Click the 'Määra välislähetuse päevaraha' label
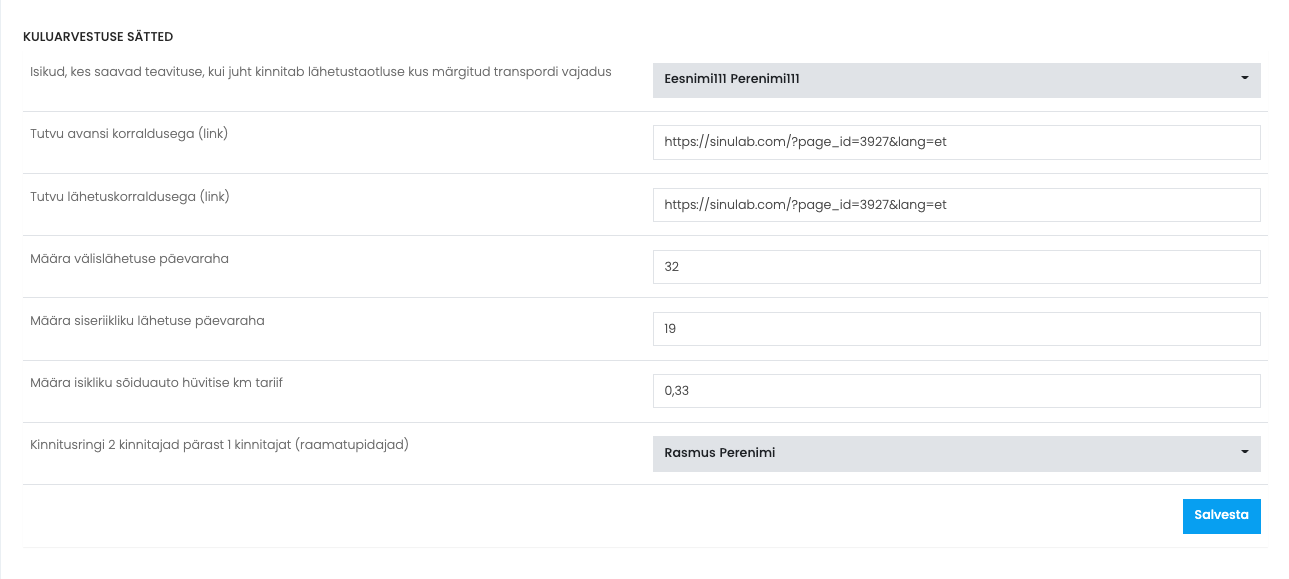Image resolution: width=1289 pixels, height=579 pixels. tap(129, 259)
